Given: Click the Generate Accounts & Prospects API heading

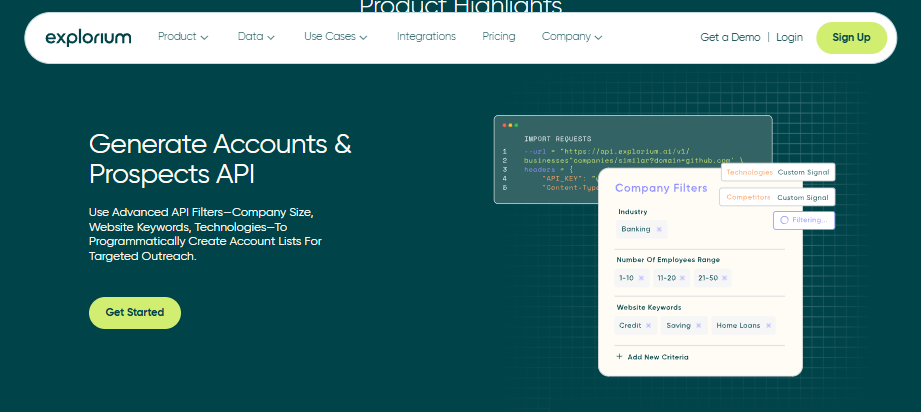Looking at the screenshot, I should (220, 159).
